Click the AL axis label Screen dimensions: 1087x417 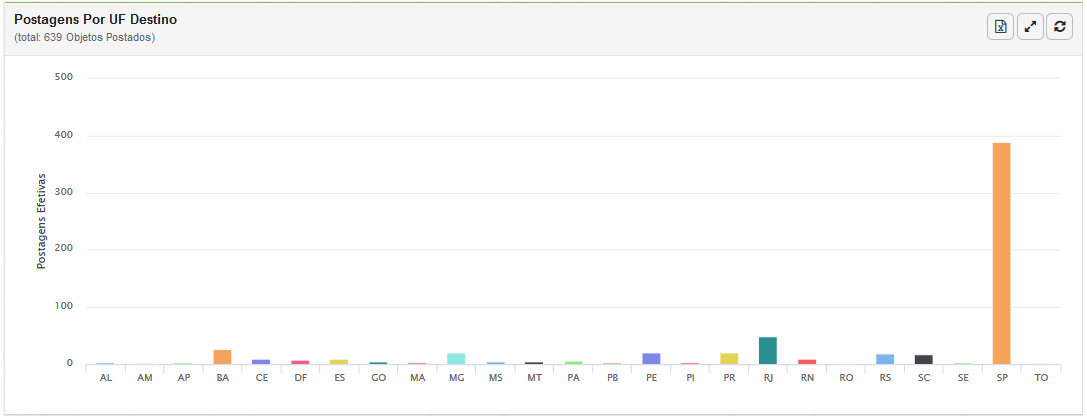105,378
